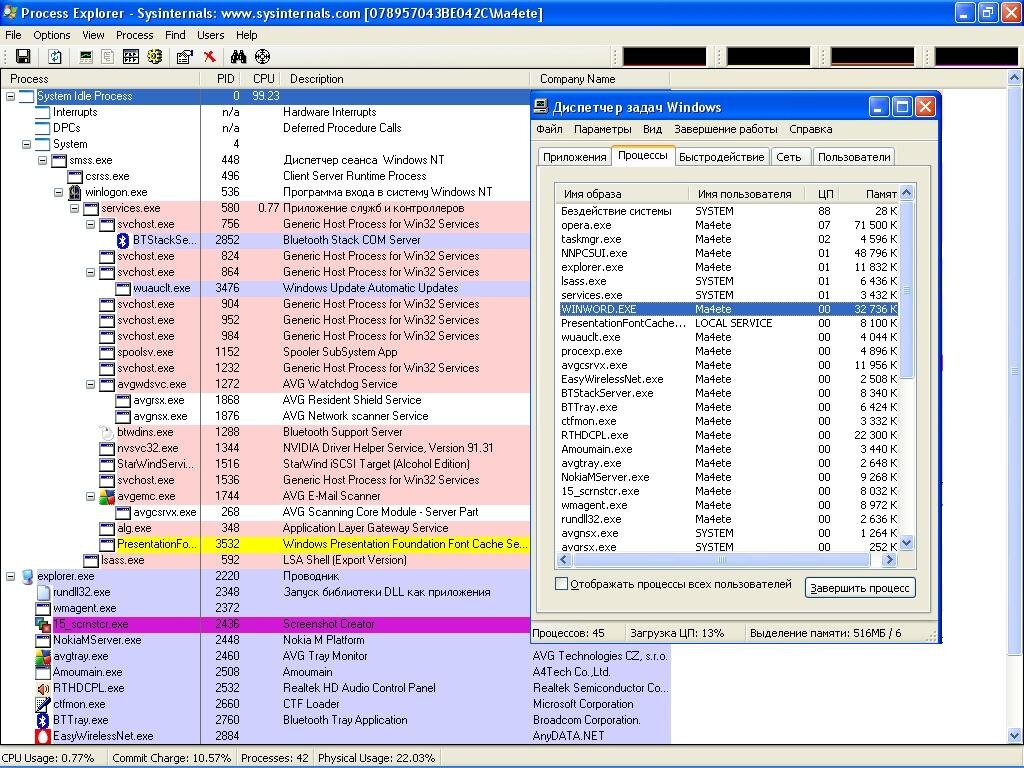Open Task Manager's Завершение работы menu
Viewport: 1024px width, 768px height.
(x=726, y=129)
